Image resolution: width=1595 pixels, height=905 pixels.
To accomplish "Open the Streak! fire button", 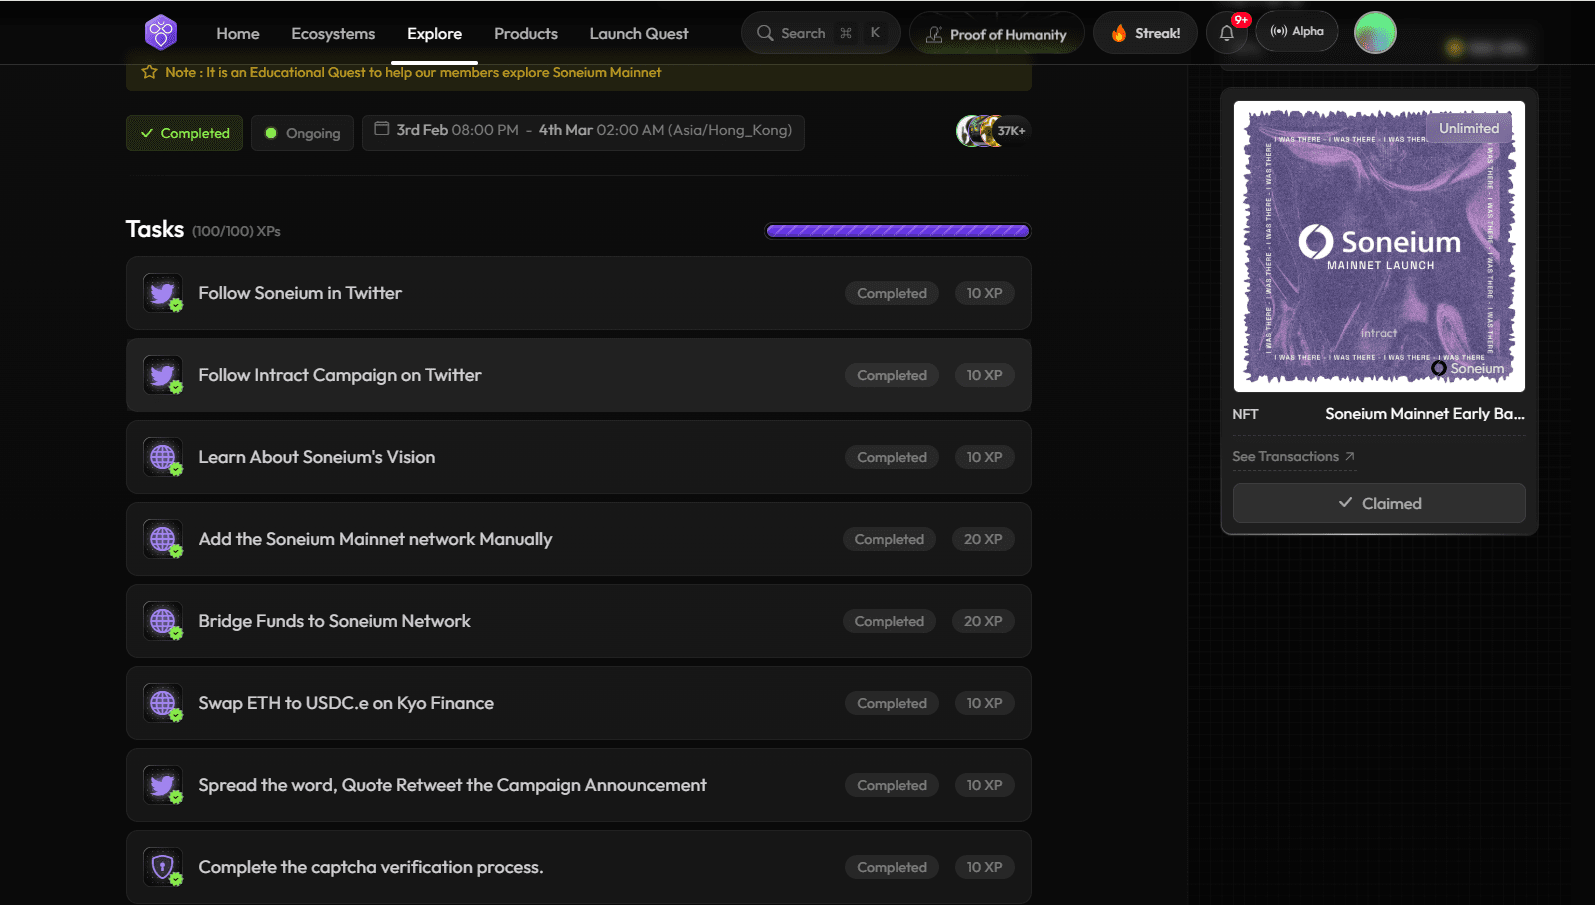I will click(x=1145, y=33).
